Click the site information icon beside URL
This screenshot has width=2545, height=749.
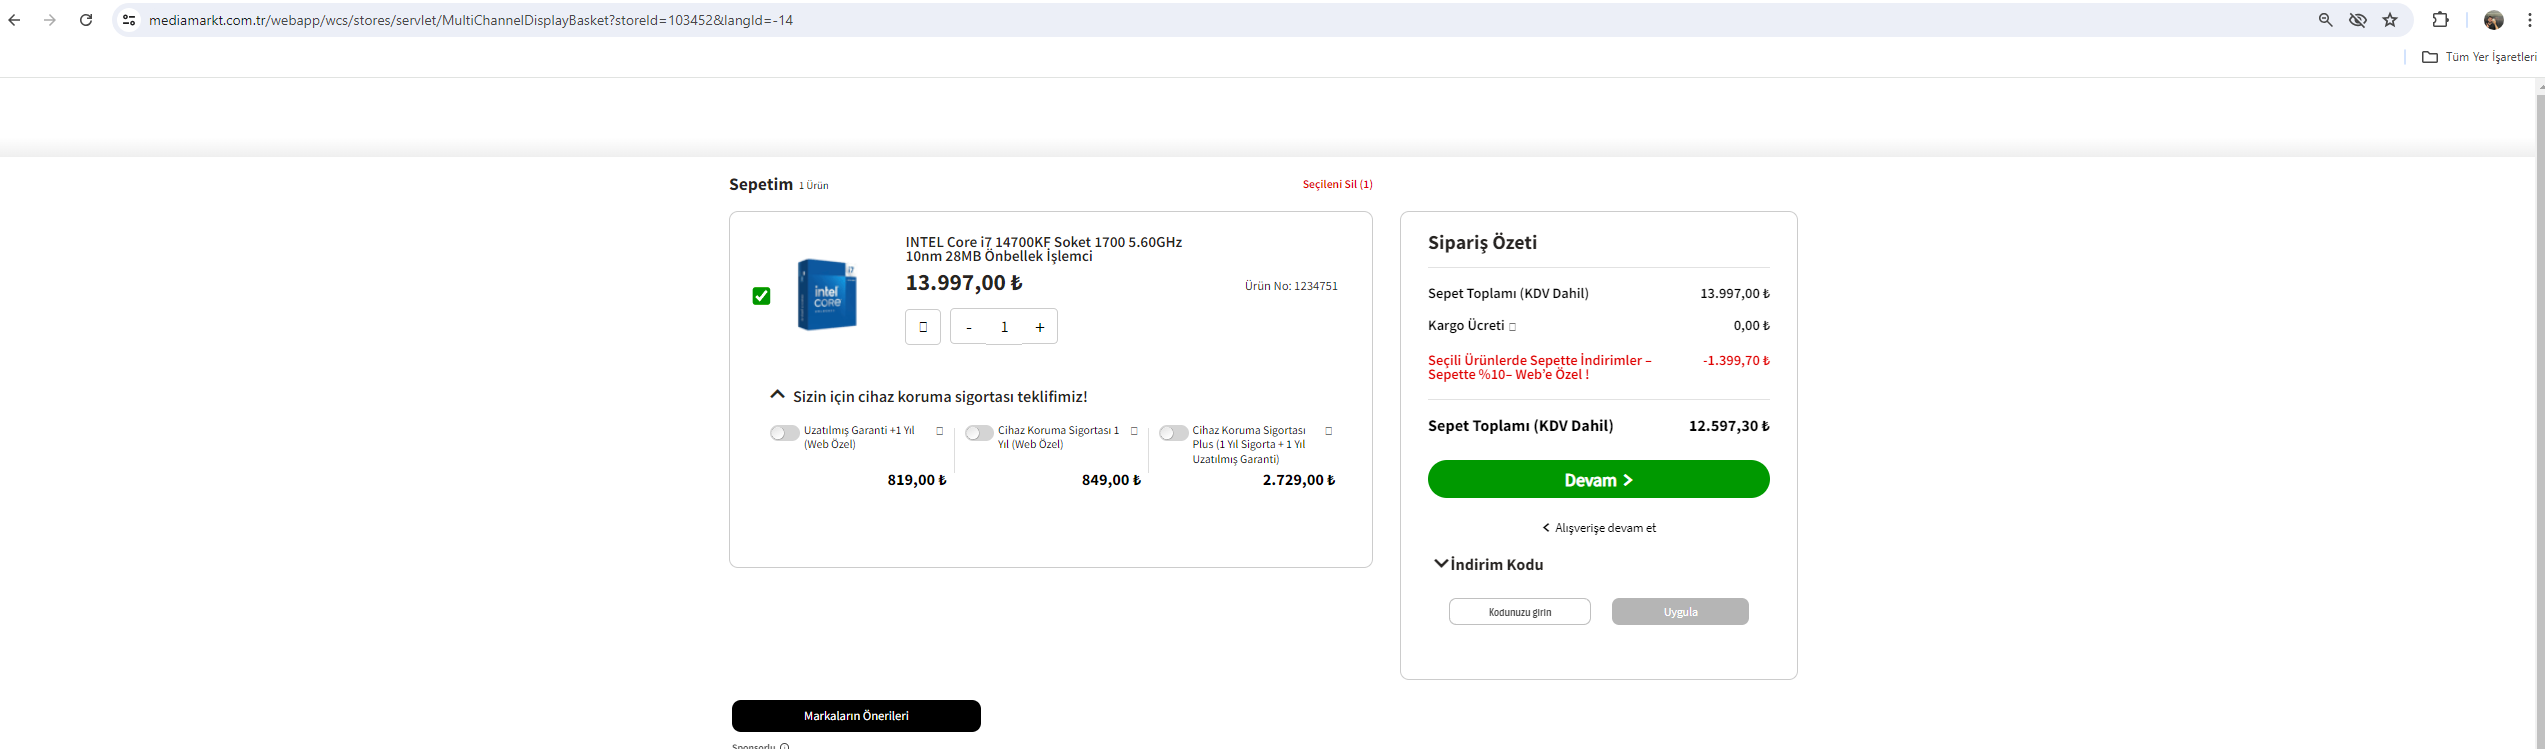pos(129,20)
